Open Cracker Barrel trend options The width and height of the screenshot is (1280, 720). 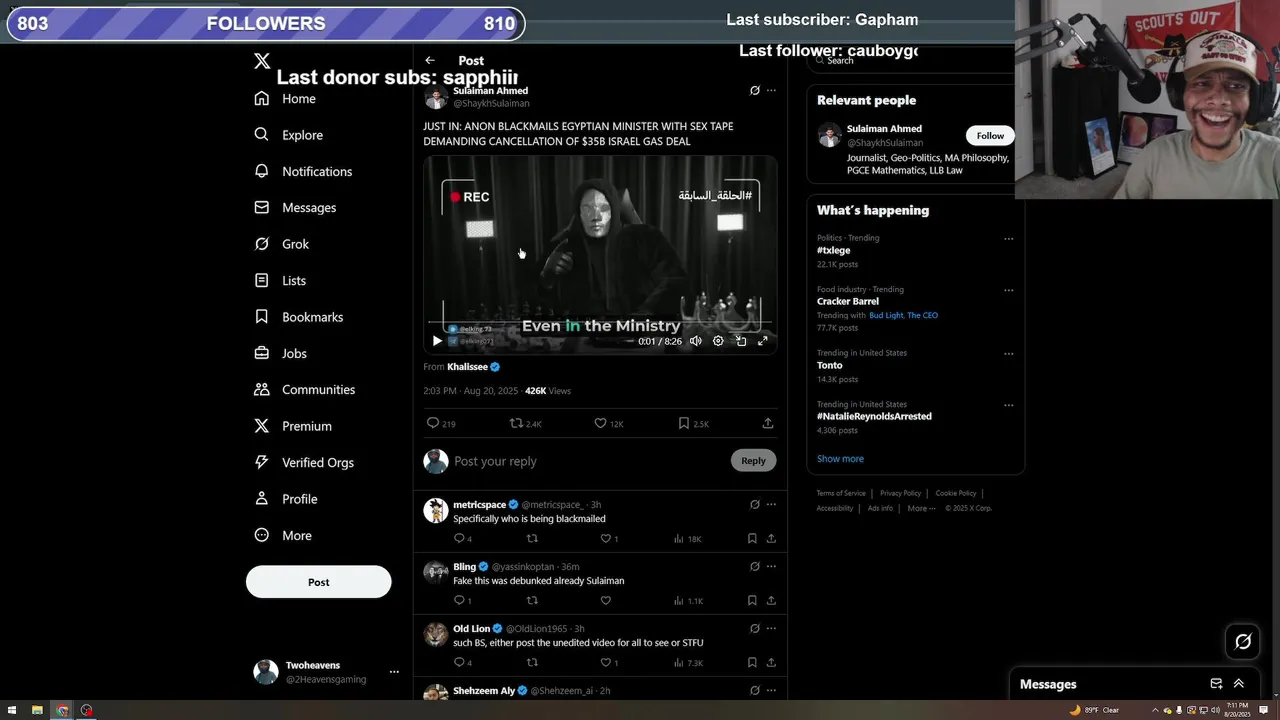click(1008, 290)
